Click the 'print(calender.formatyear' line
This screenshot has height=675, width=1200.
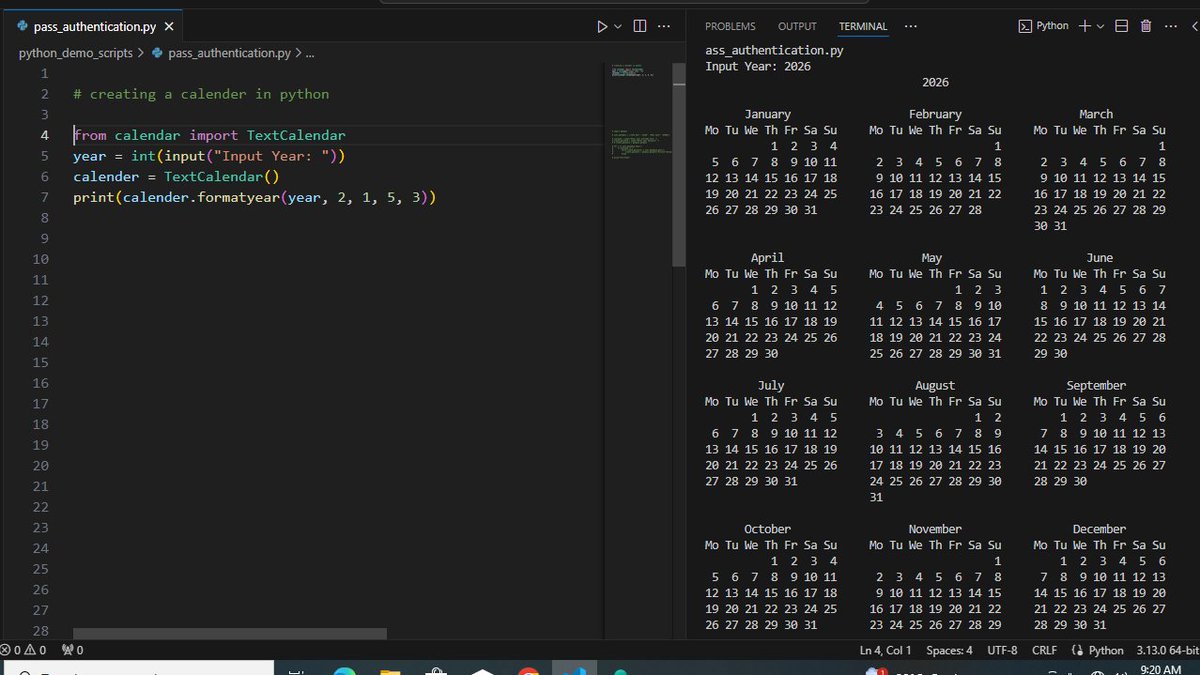pos(255,197)
